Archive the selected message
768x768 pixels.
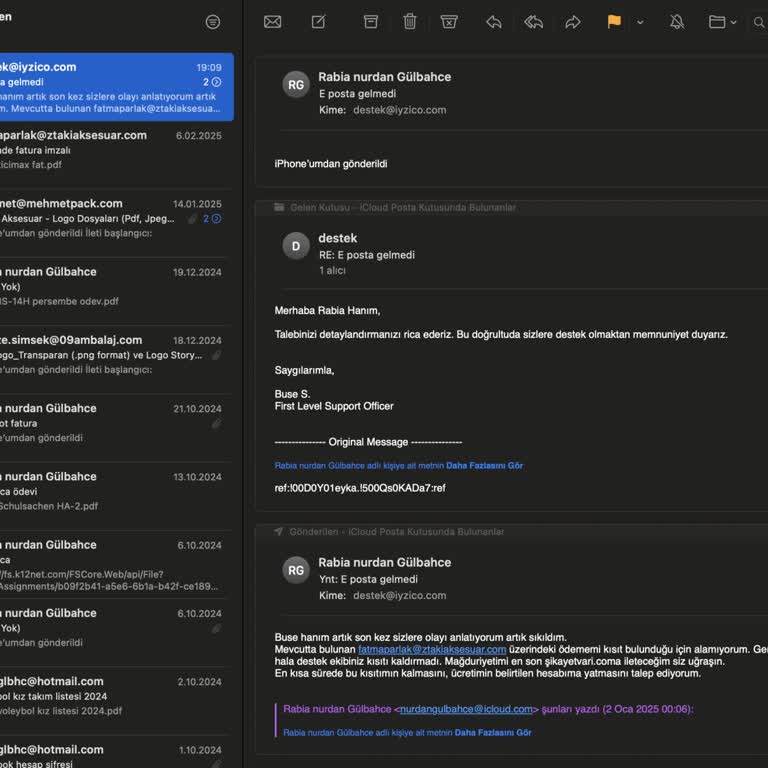point(371,22)
